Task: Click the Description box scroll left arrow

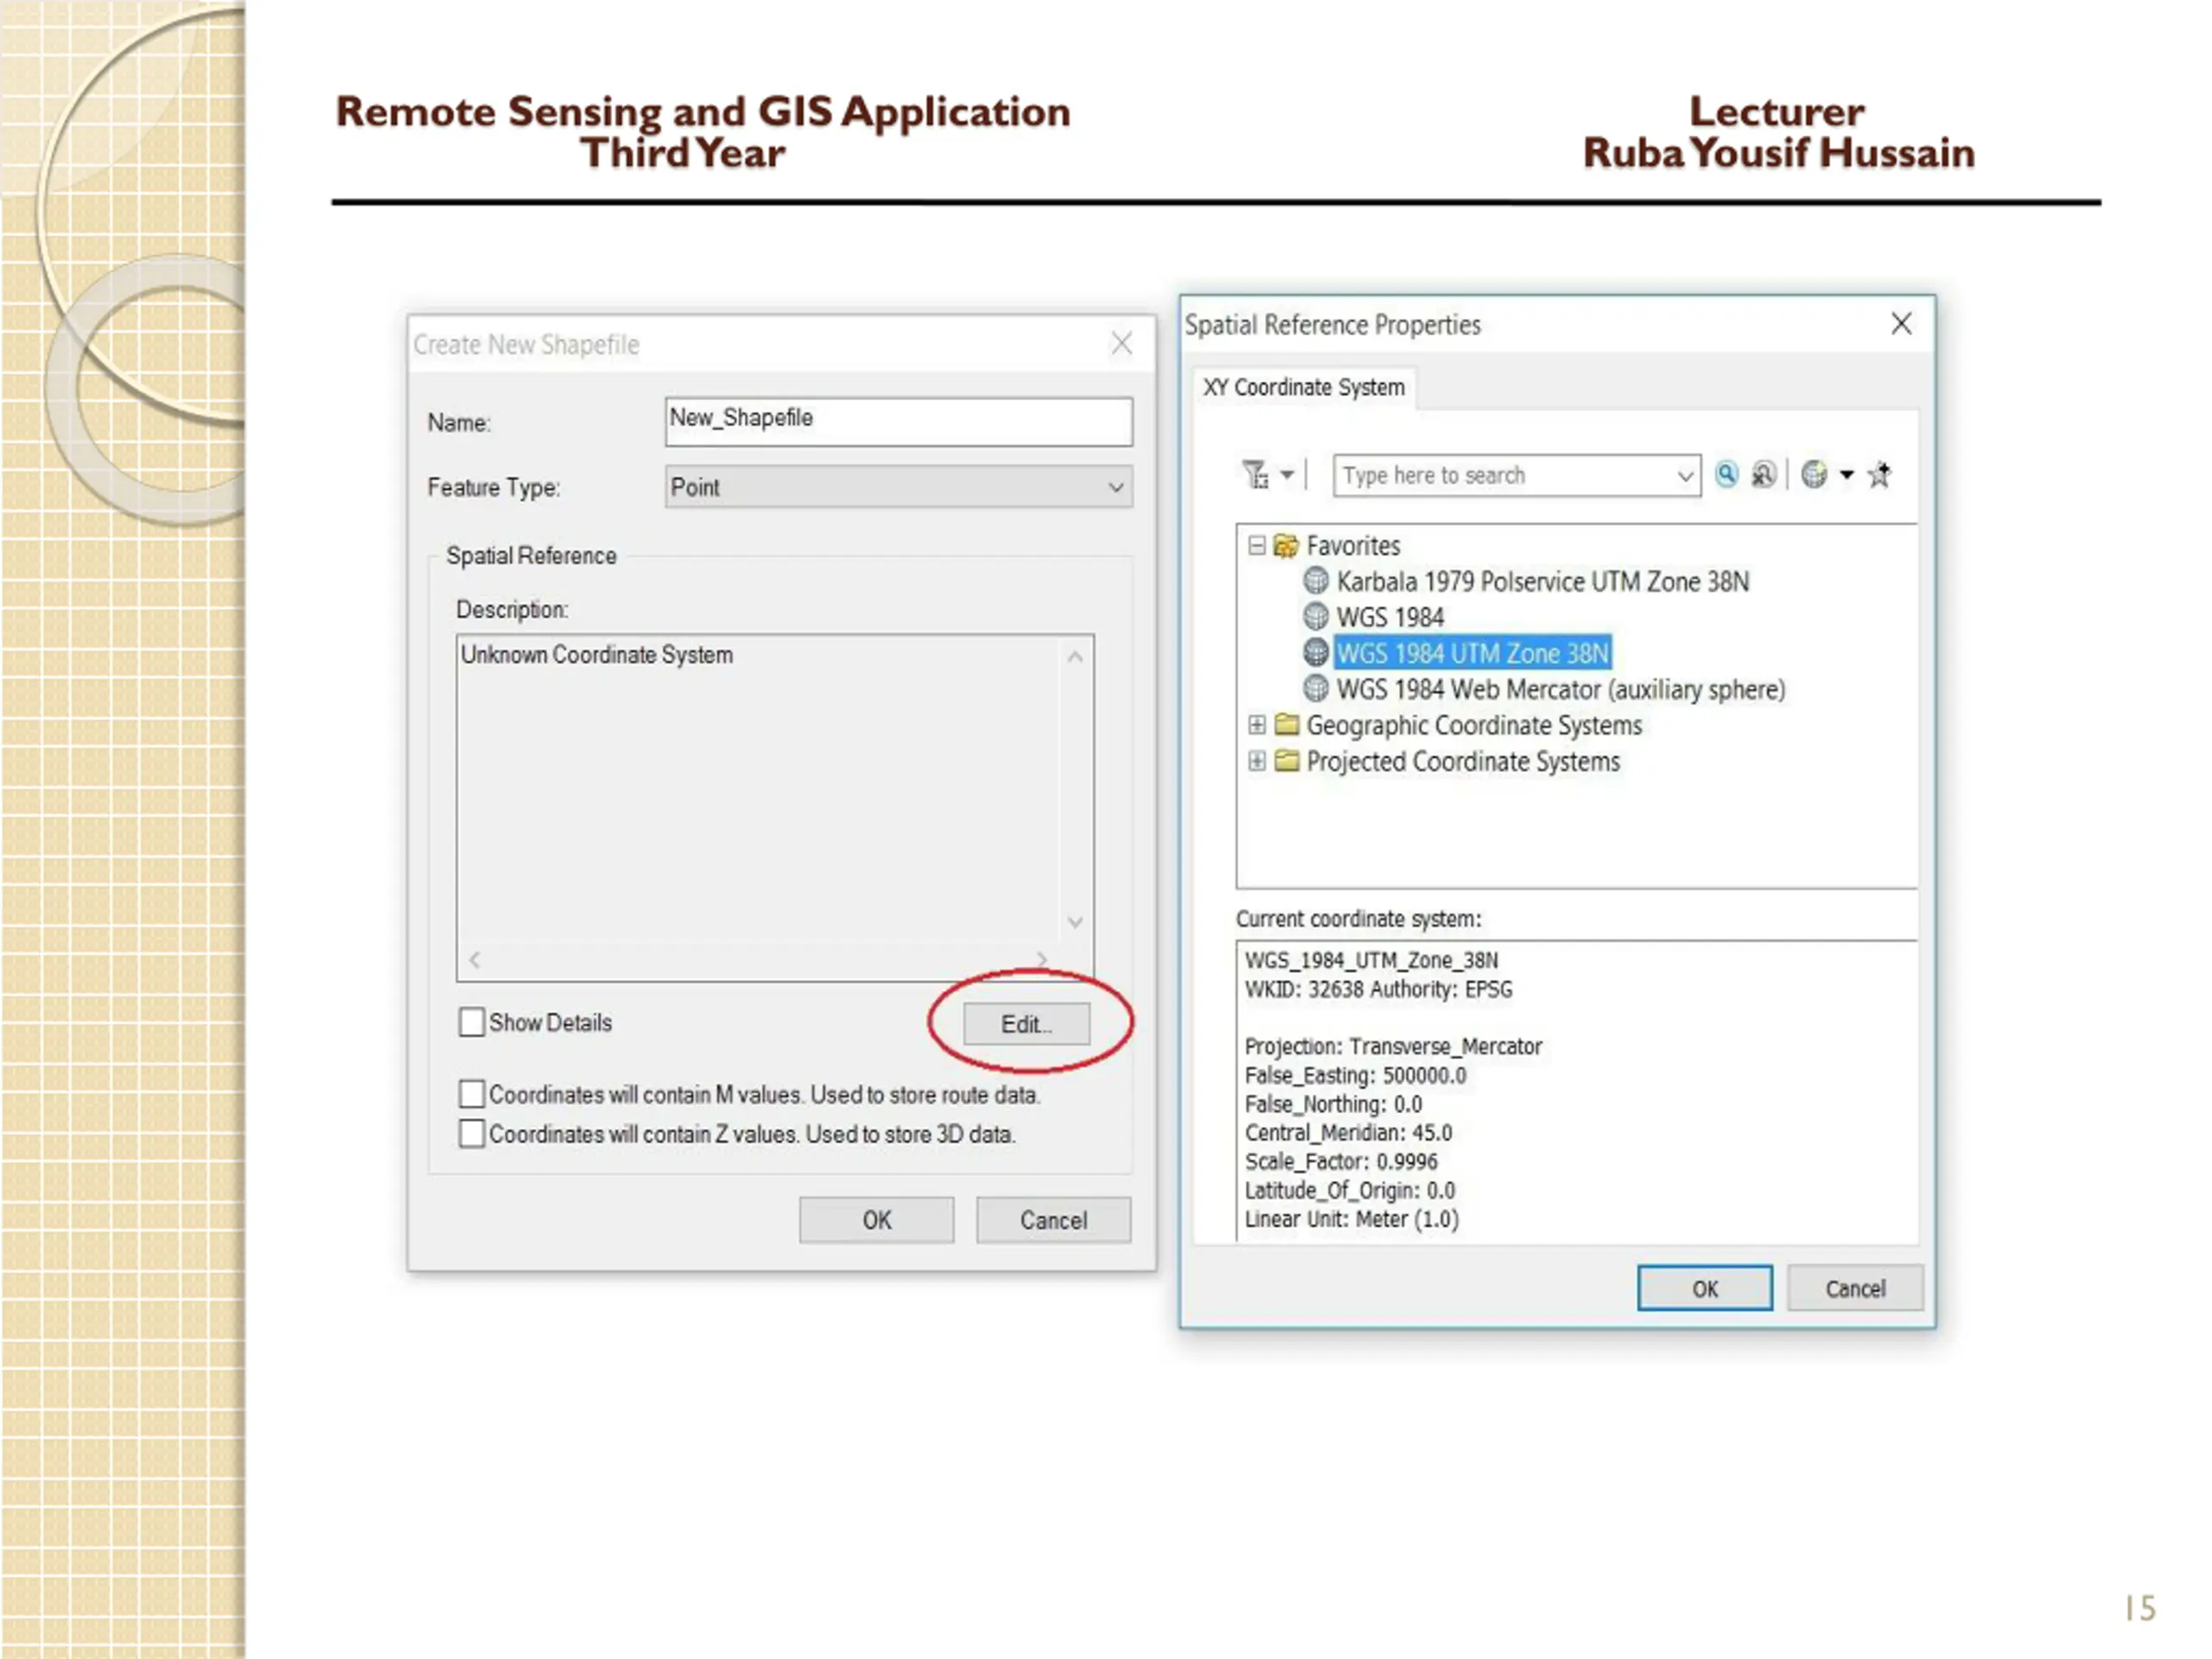Action: (475, 960)
